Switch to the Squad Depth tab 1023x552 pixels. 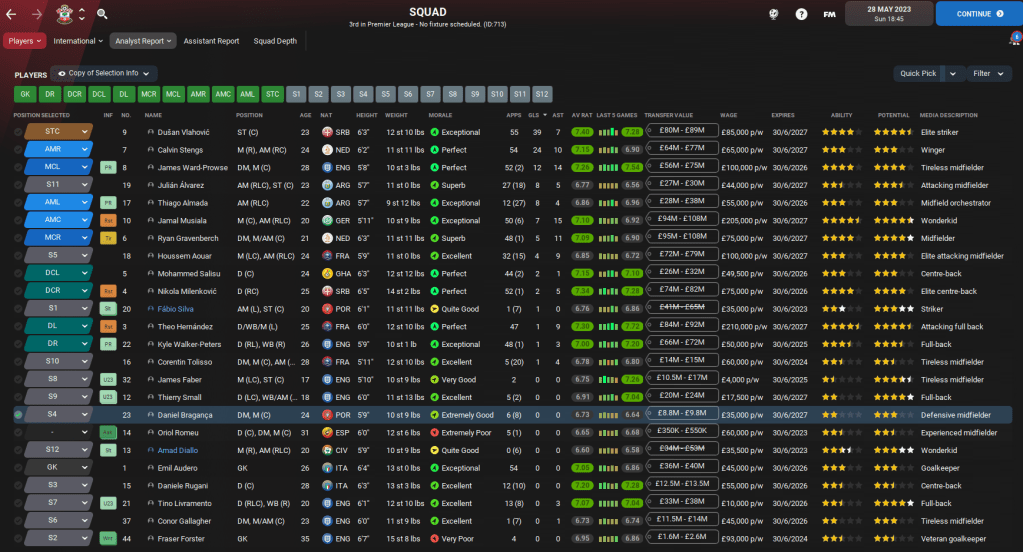[x=274, y=41]
